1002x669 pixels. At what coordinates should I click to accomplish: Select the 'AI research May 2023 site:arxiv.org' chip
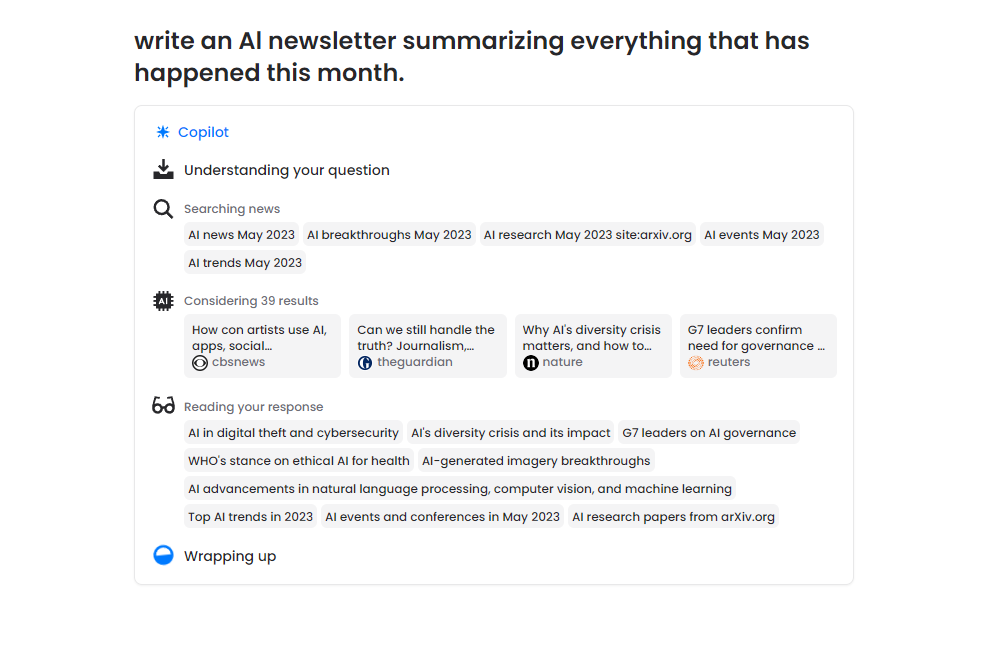(587, 235)
